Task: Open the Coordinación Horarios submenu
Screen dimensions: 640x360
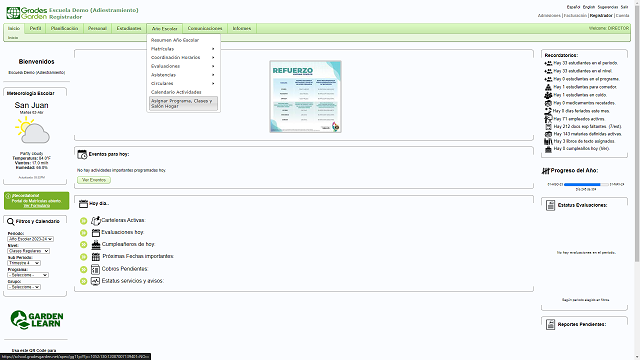Action: click(183, 58)
